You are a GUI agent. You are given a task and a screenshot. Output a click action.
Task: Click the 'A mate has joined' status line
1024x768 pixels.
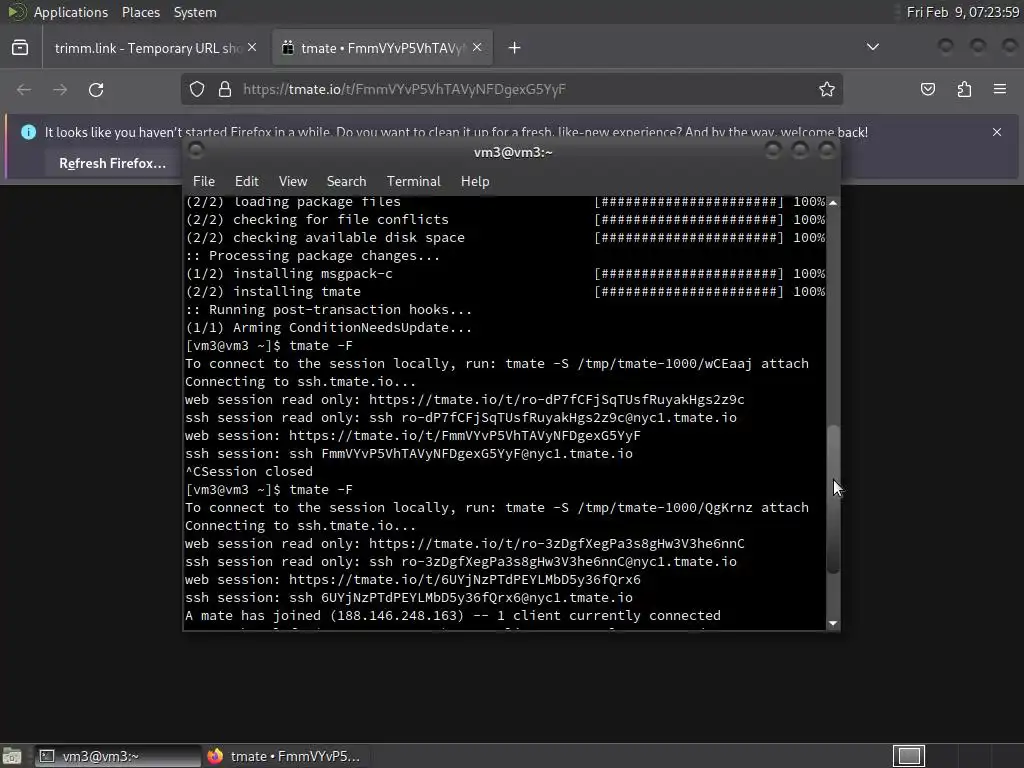(453, 616)
